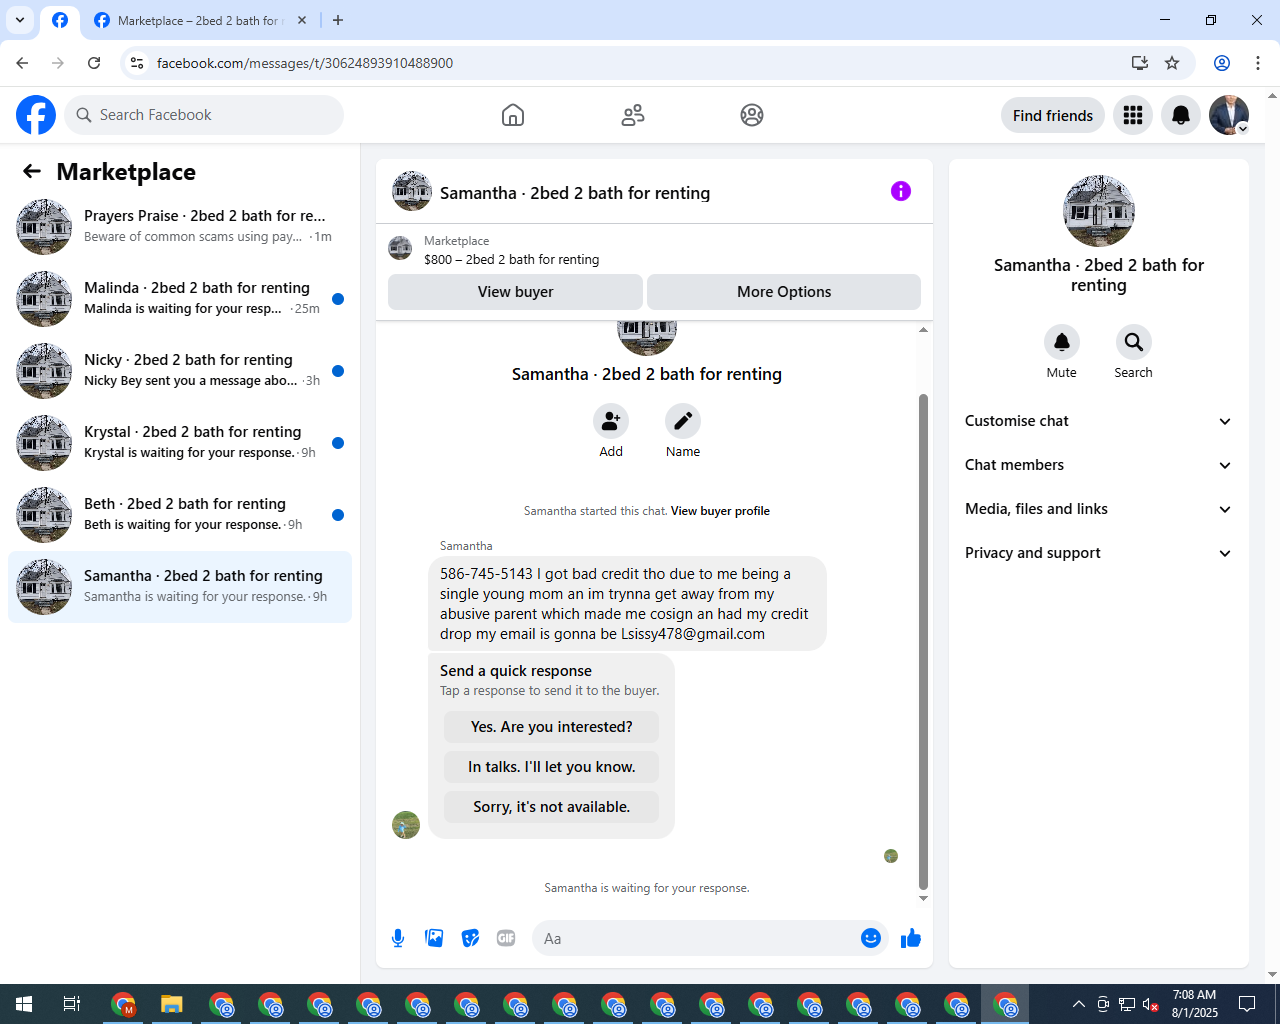Open Windows notification center icon

pyautogui.click(x=1247, y=1004)
